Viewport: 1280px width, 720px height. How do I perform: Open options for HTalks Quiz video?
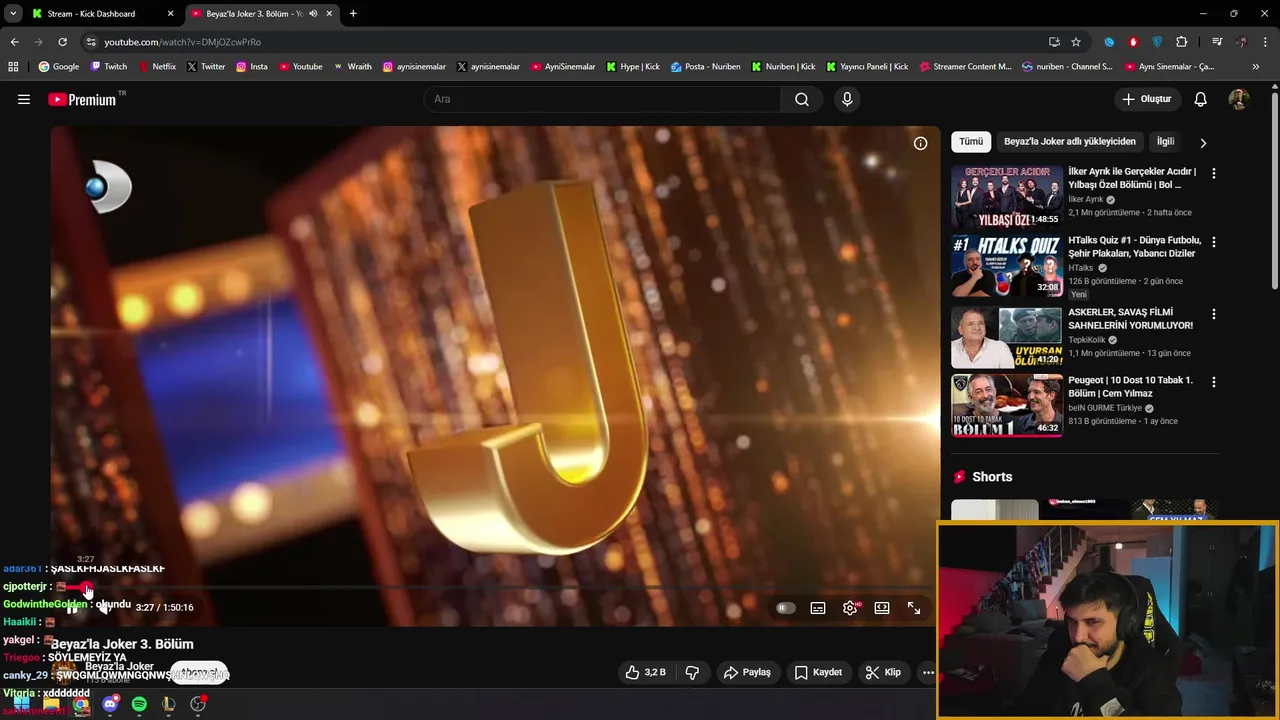click(1214, 242)
